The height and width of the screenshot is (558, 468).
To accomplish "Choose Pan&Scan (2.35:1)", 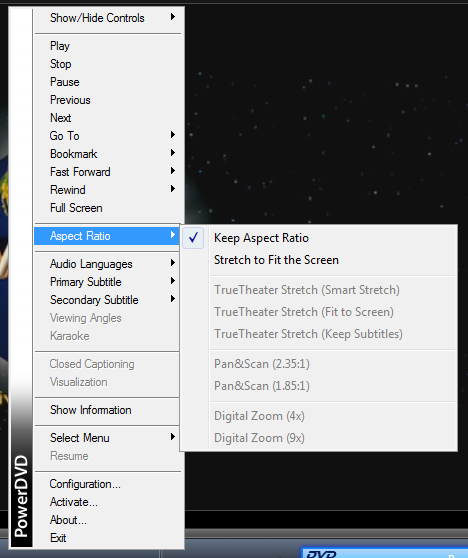I will 319,364.
